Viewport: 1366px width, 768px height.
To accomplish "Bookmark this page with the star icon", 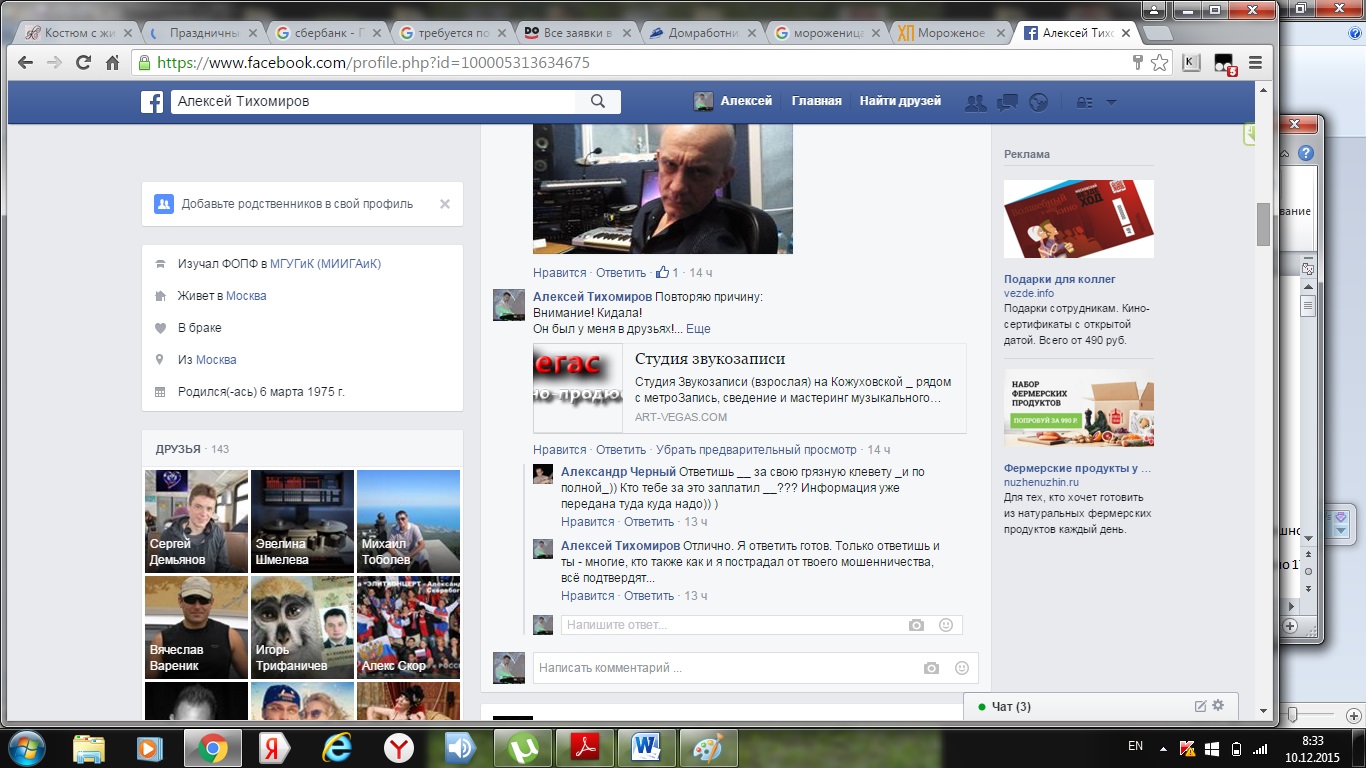I will (1159, 62).
